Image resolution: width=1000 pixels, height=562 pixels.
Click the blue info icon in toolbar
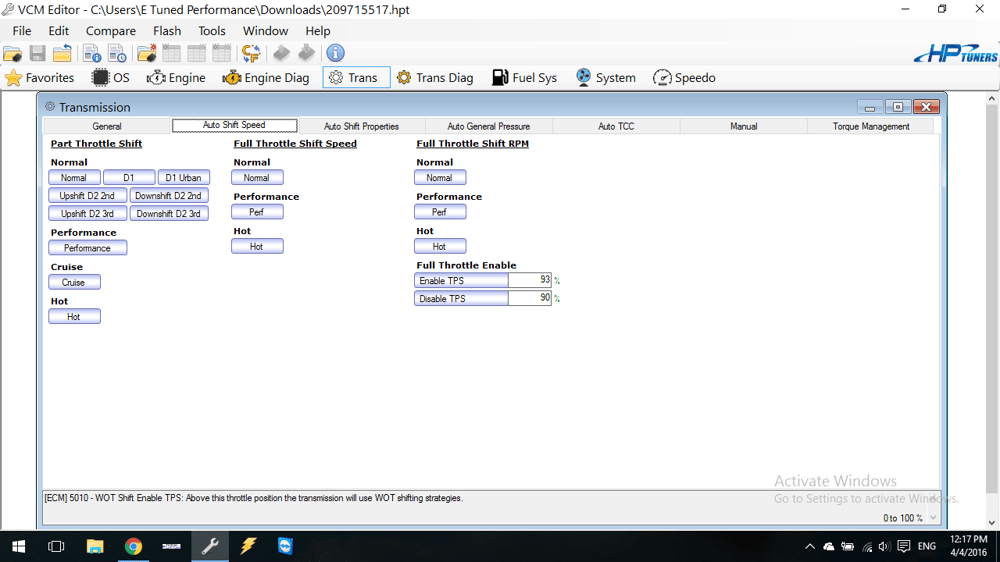pos(335,53)
